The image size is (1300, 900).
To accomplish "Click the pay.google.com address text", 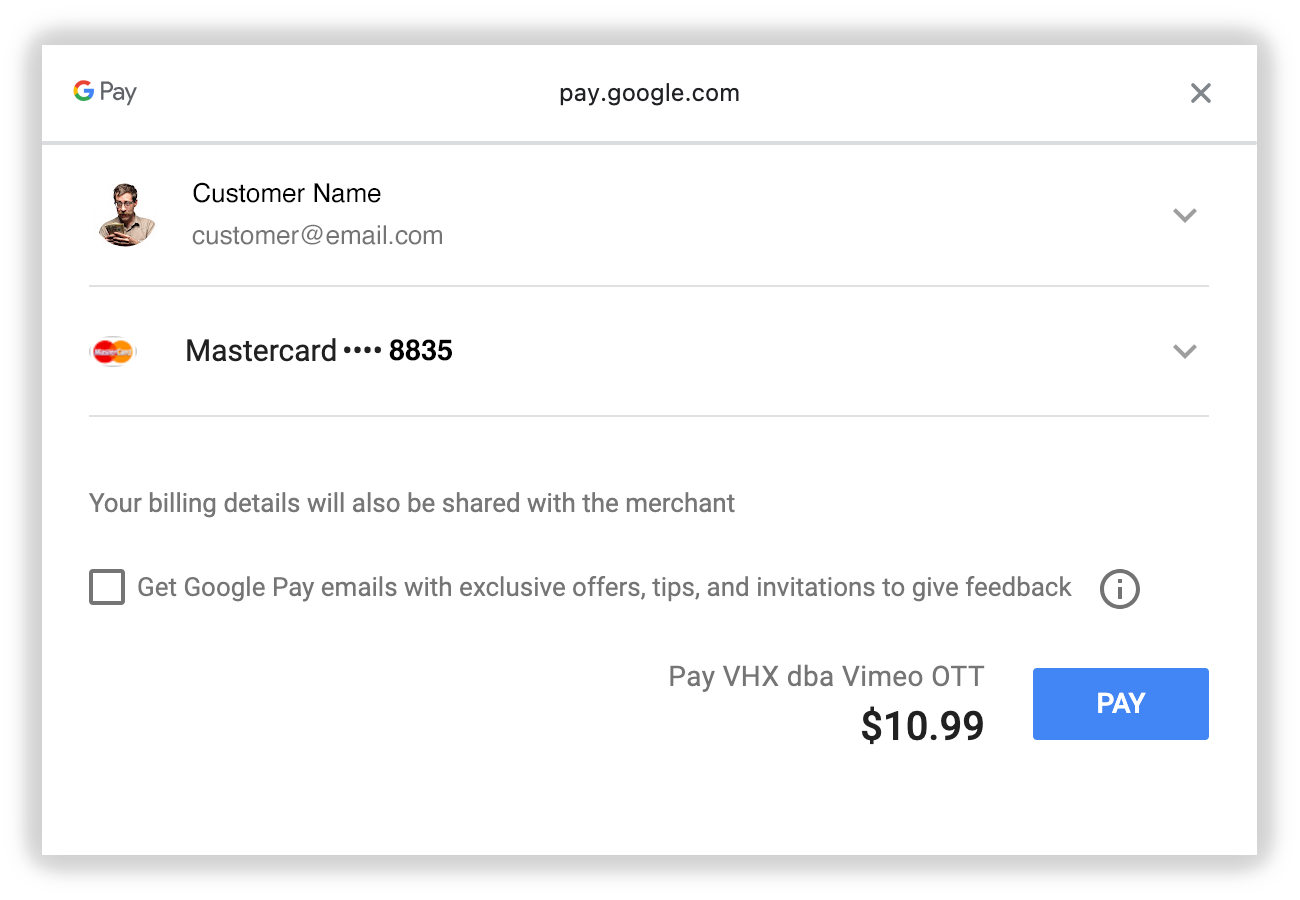I will pyautogui.click(x=649, y=93).
